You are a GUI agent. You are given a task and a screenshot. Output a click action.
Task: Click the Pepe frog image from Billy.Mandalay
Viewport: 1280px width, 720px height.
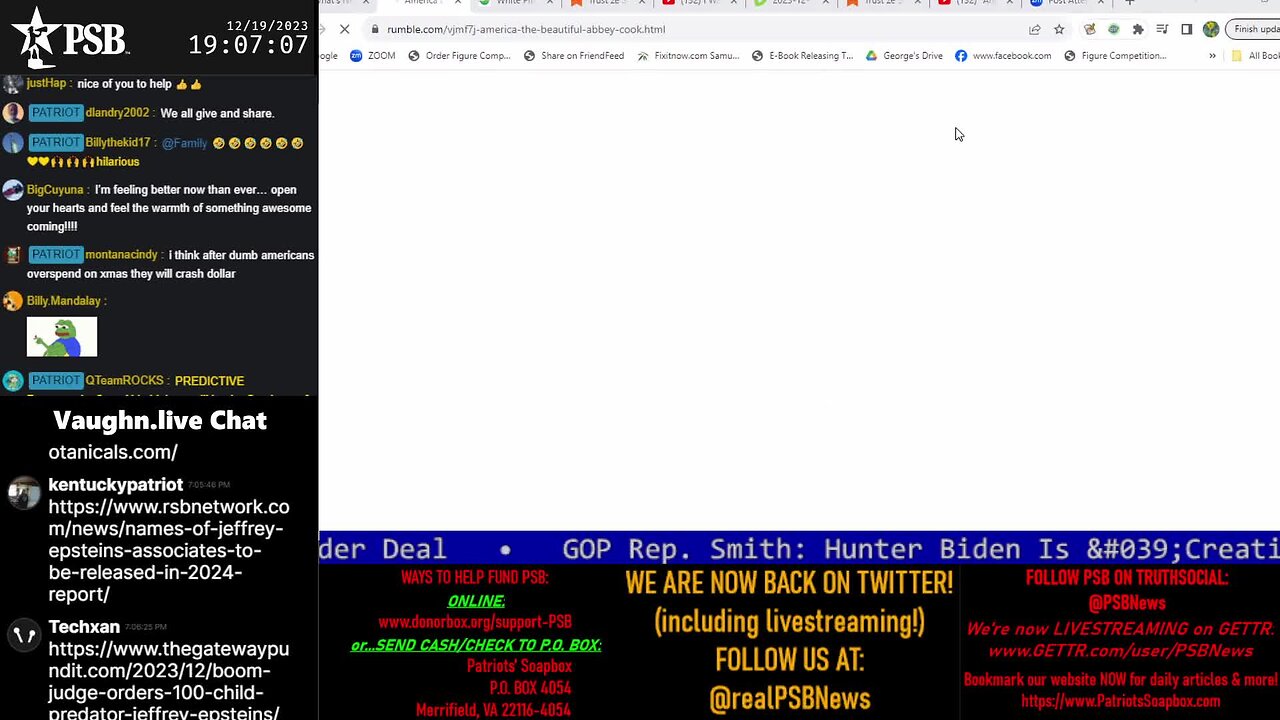(62, 337)
